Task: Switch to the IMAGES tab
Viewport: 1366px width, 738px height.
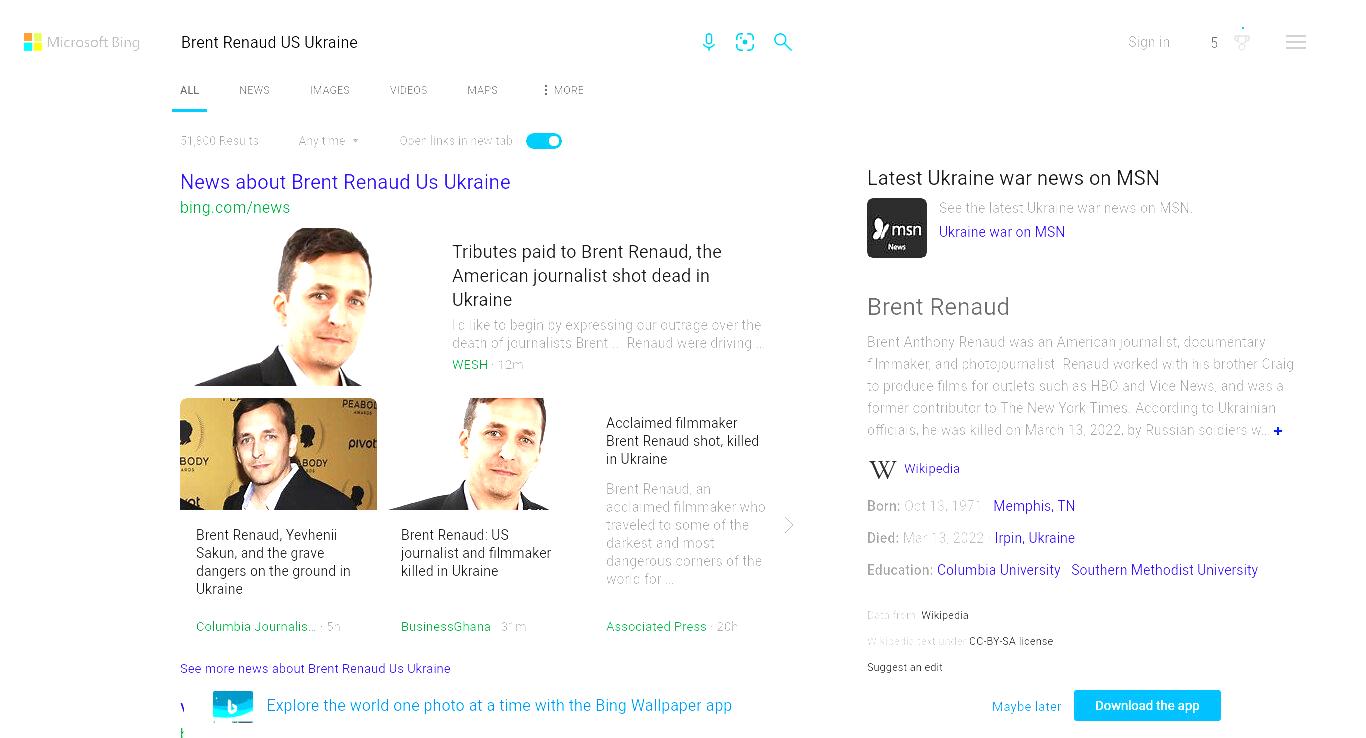Action: pyautogui.click(x=330, y=90)
